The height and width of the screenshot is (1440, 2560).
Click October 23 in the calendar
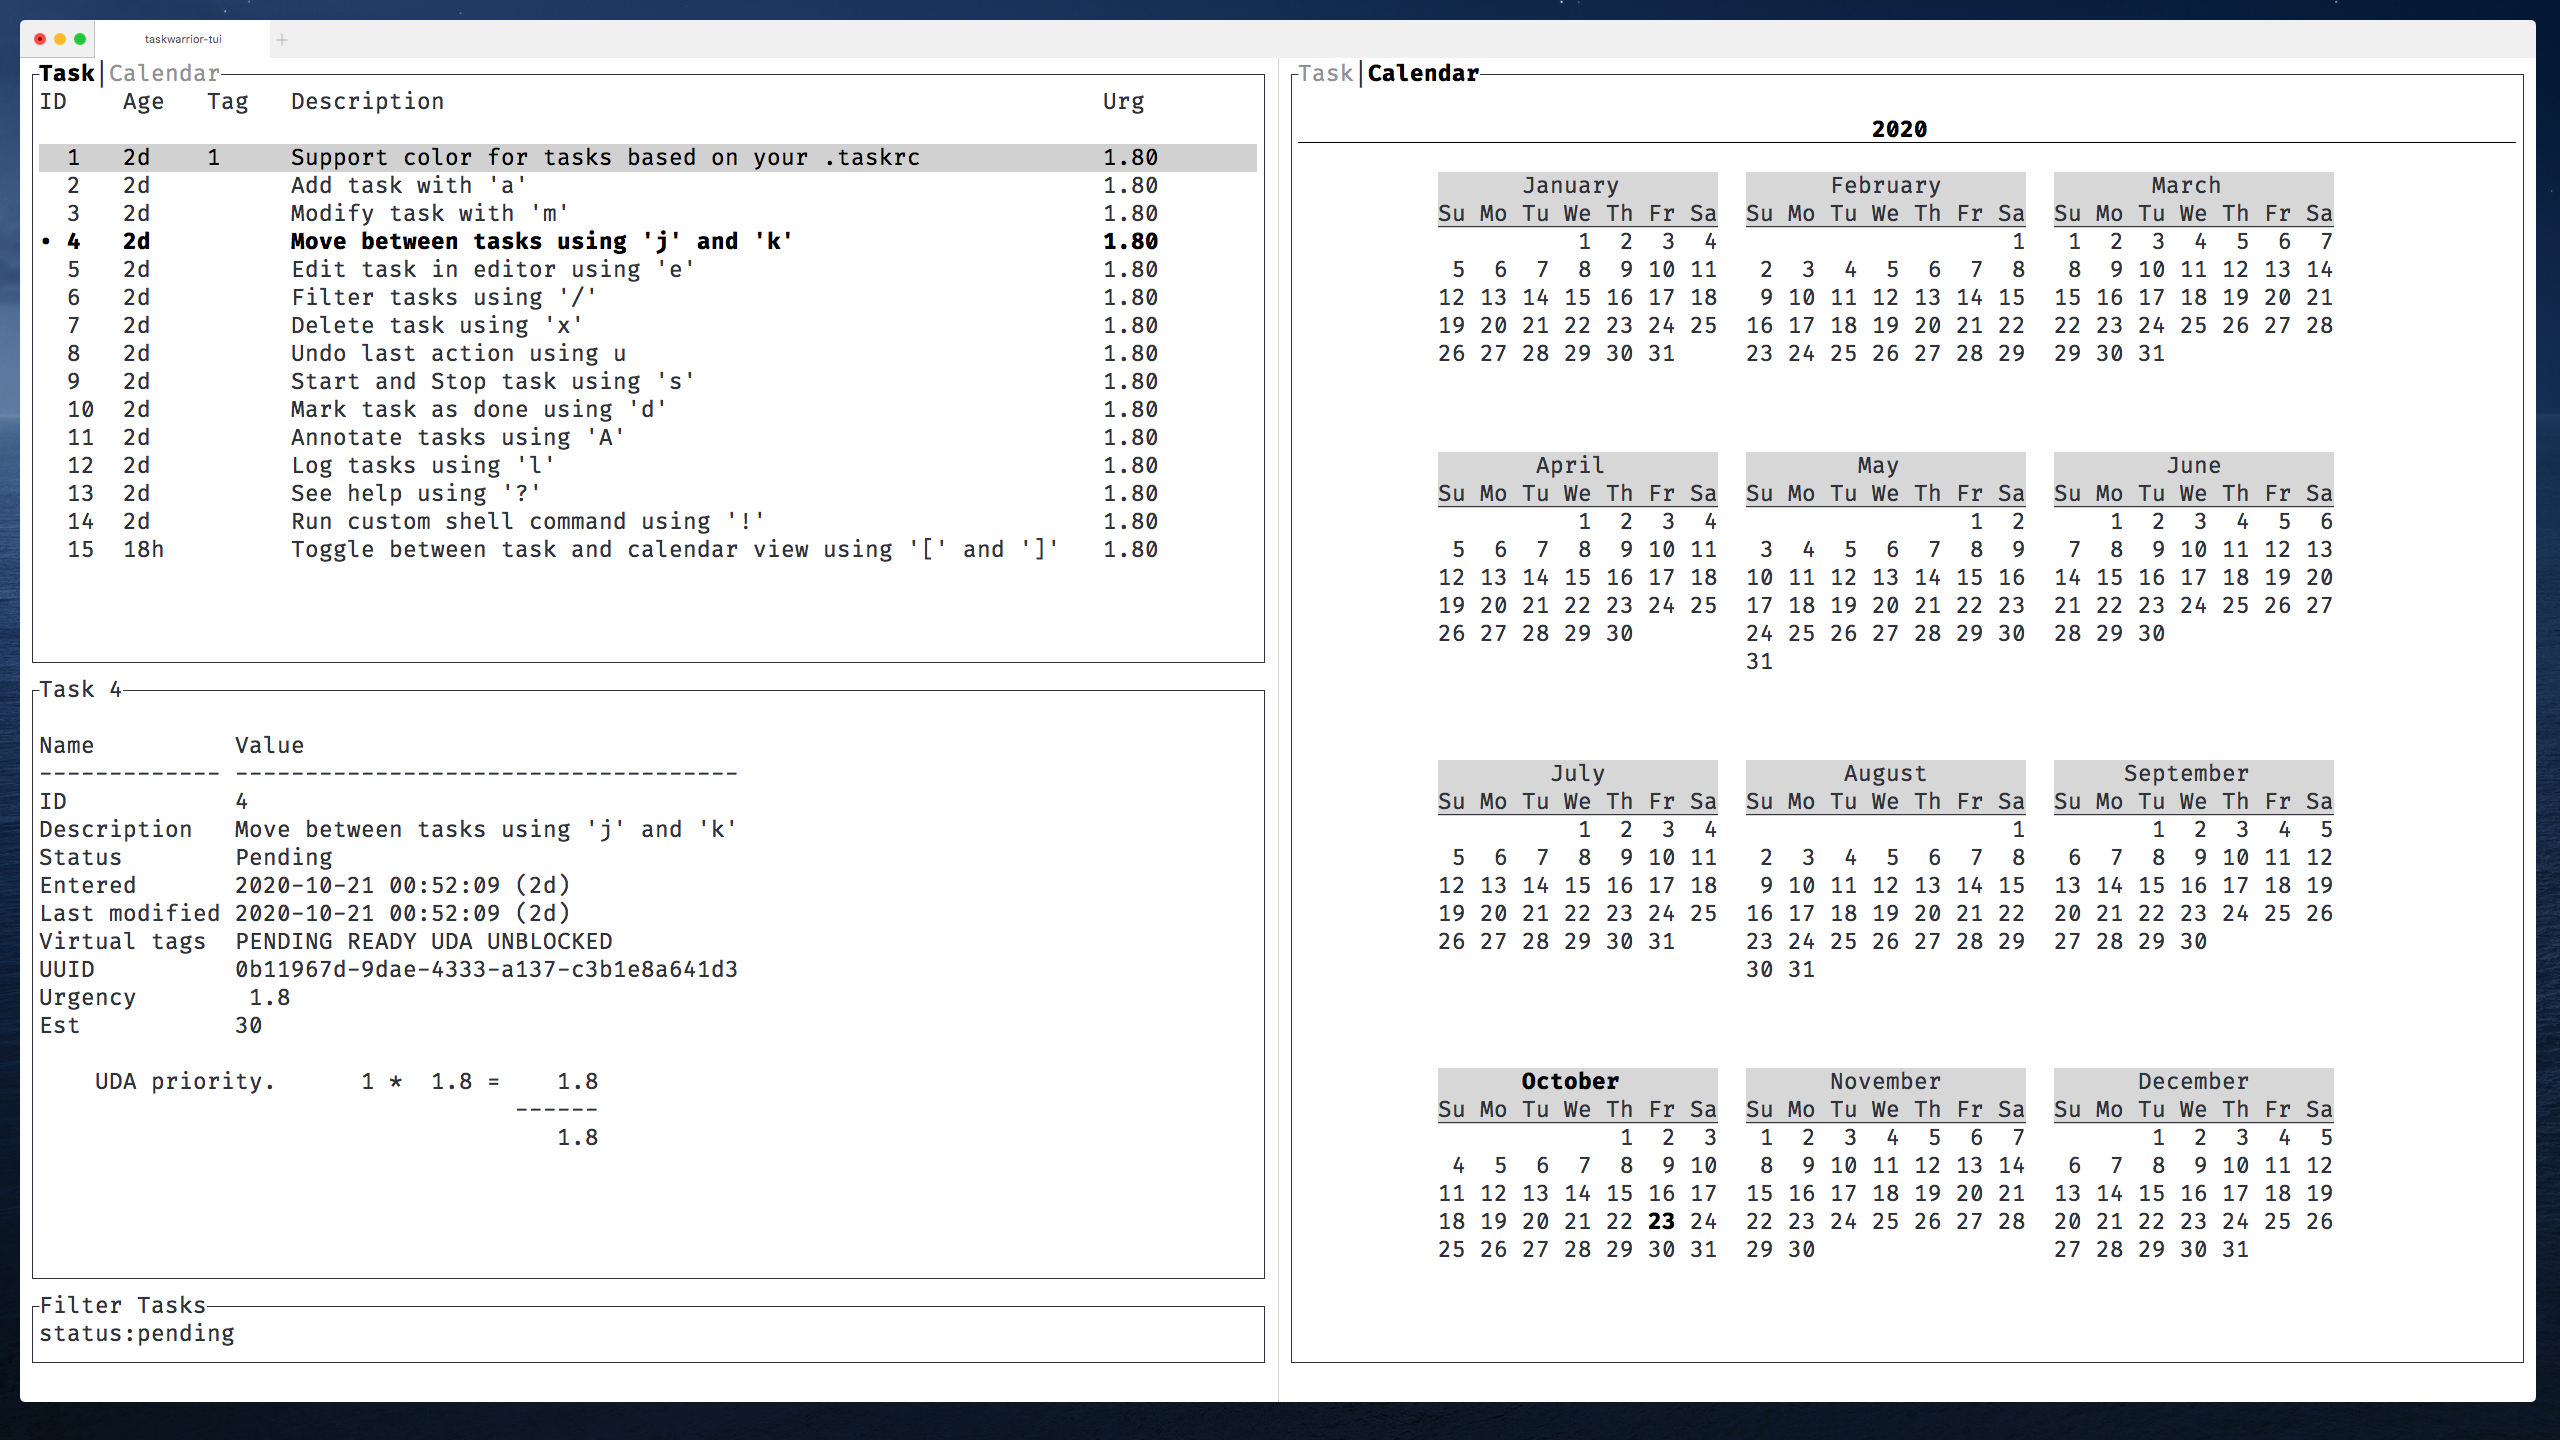tap(1659, 1221)
